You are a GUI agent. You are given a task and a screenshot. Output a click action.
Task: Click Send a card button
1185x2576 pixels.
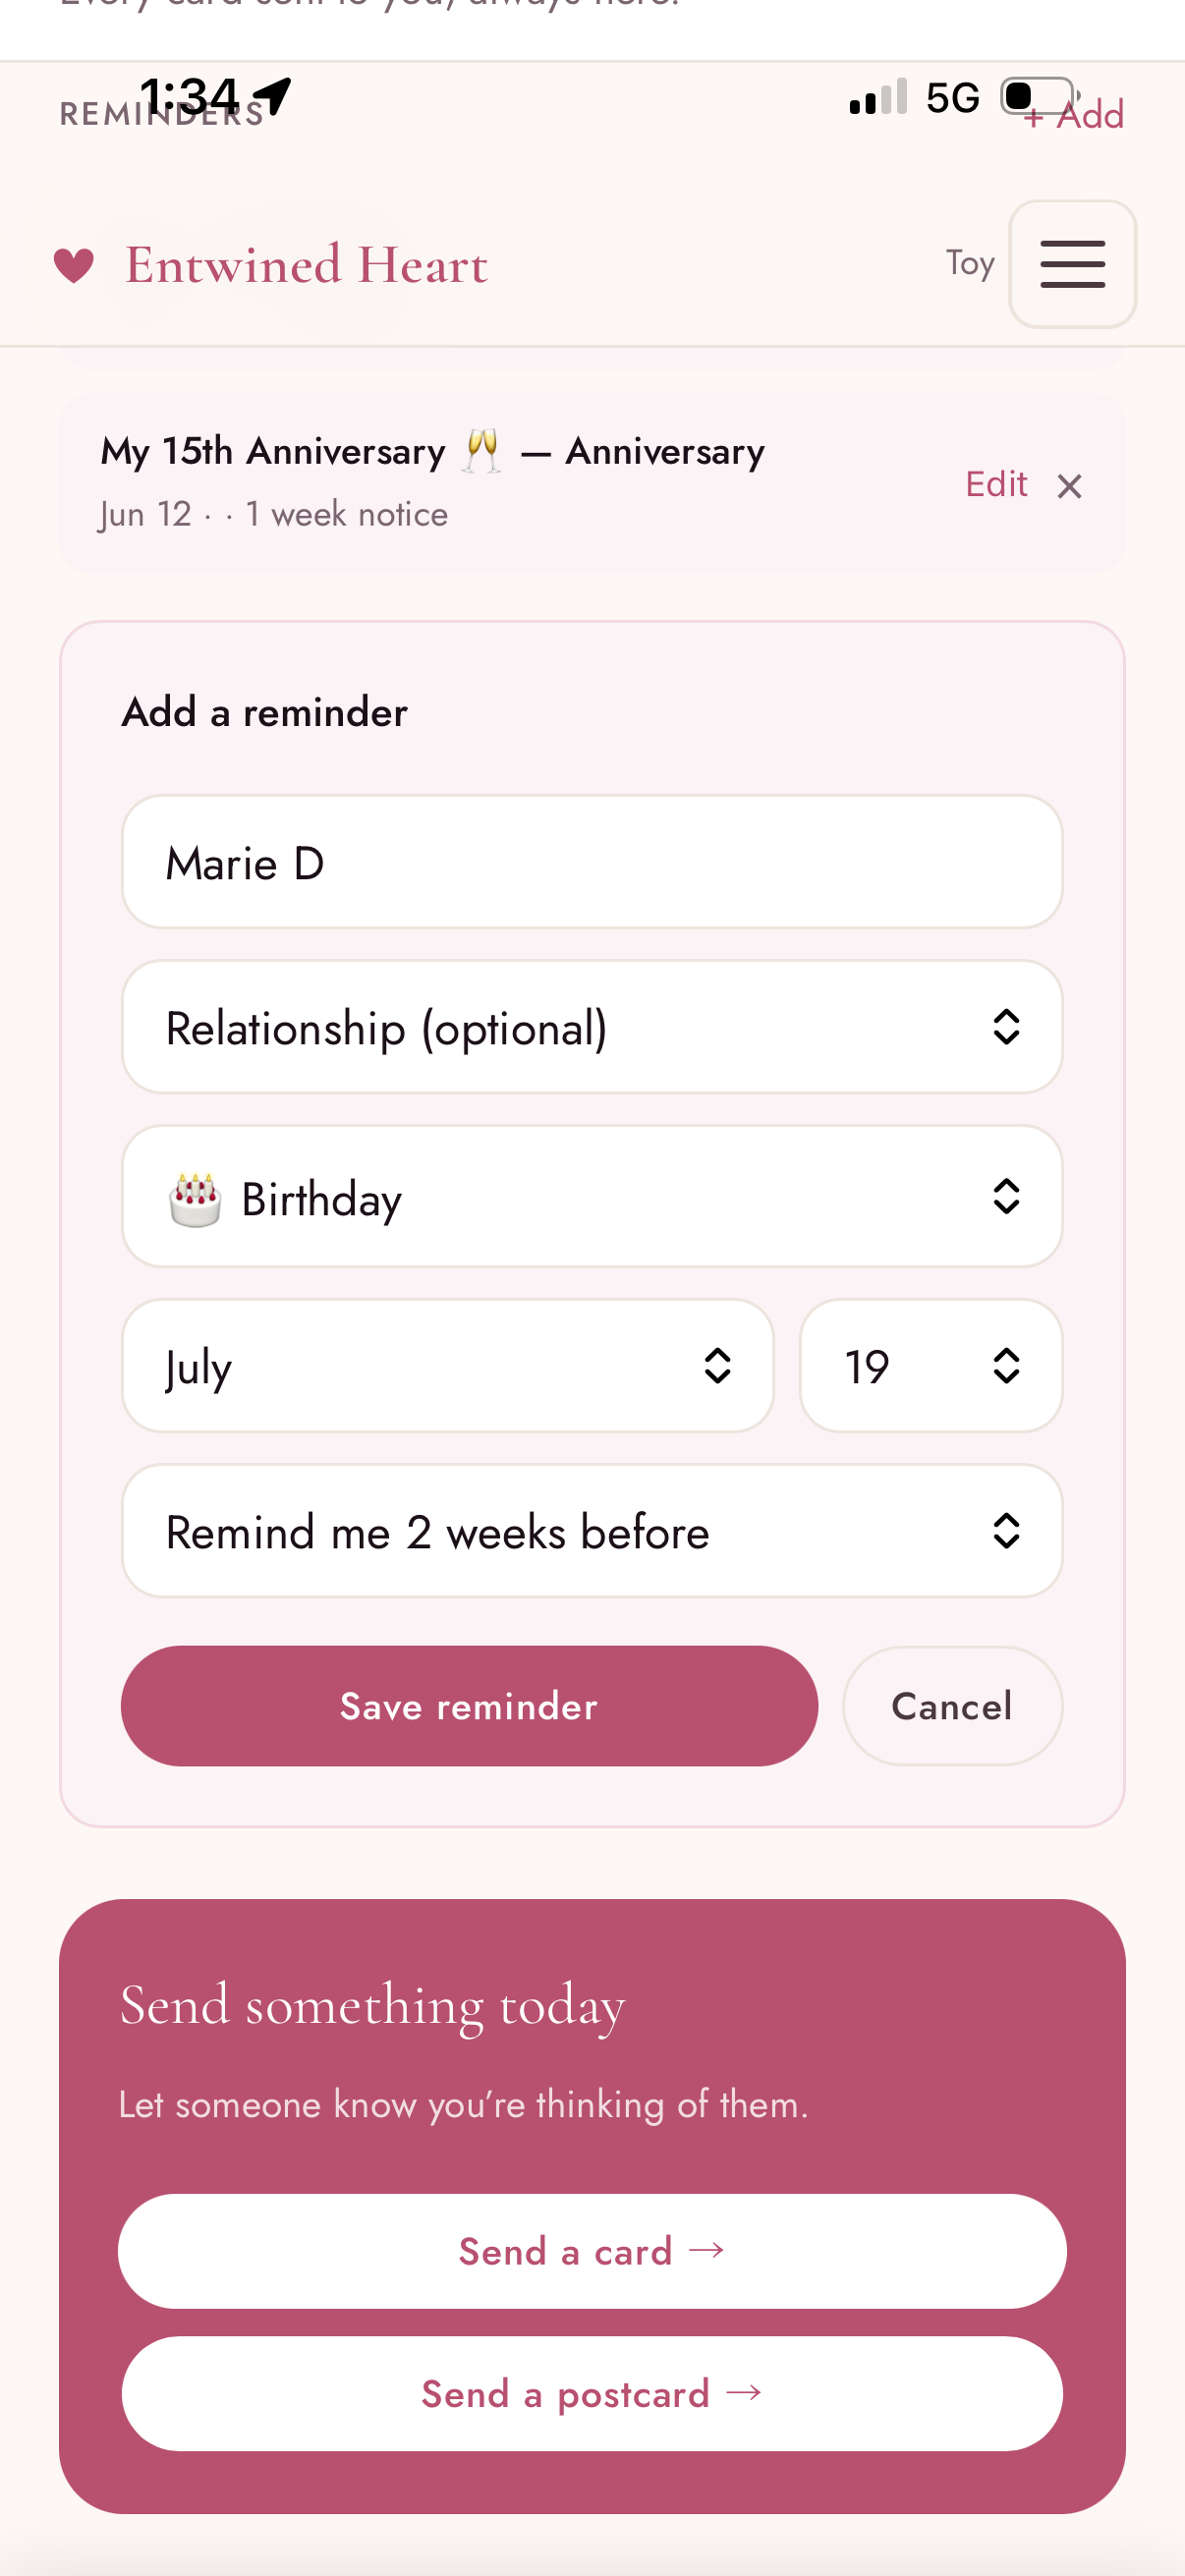pyautogui.click(x=592, y=2251)
